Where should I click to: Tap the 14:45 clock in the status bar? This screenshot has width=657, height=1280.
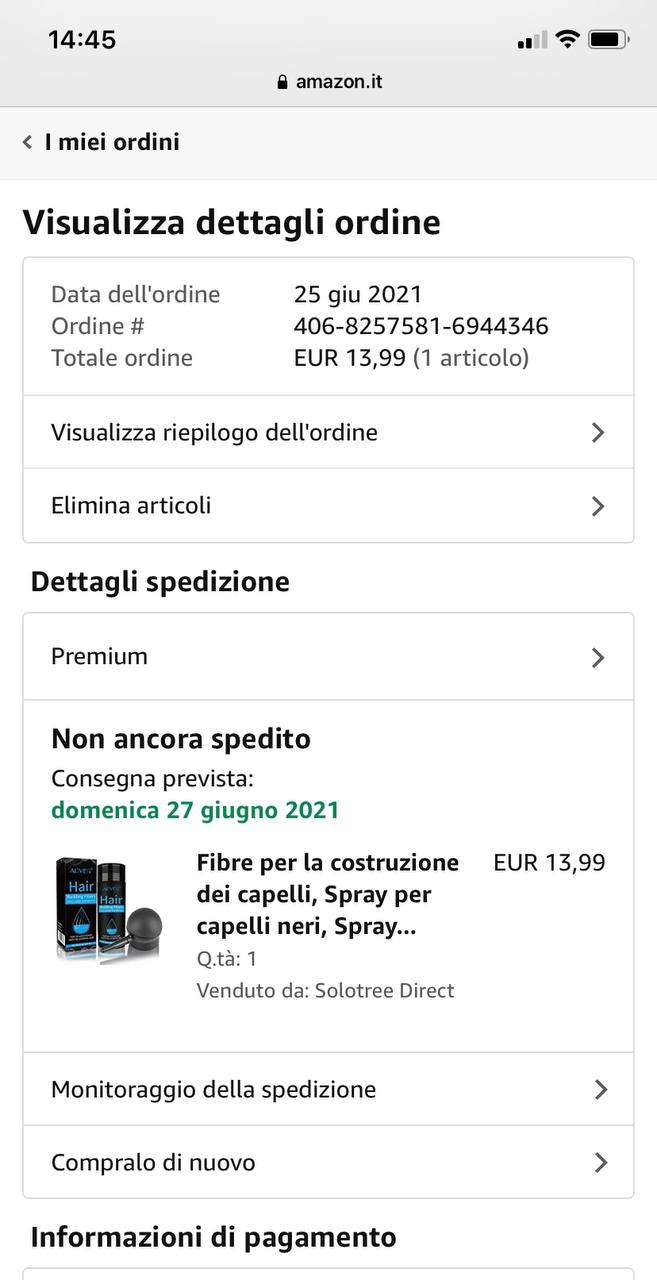(x=82, y=40)
